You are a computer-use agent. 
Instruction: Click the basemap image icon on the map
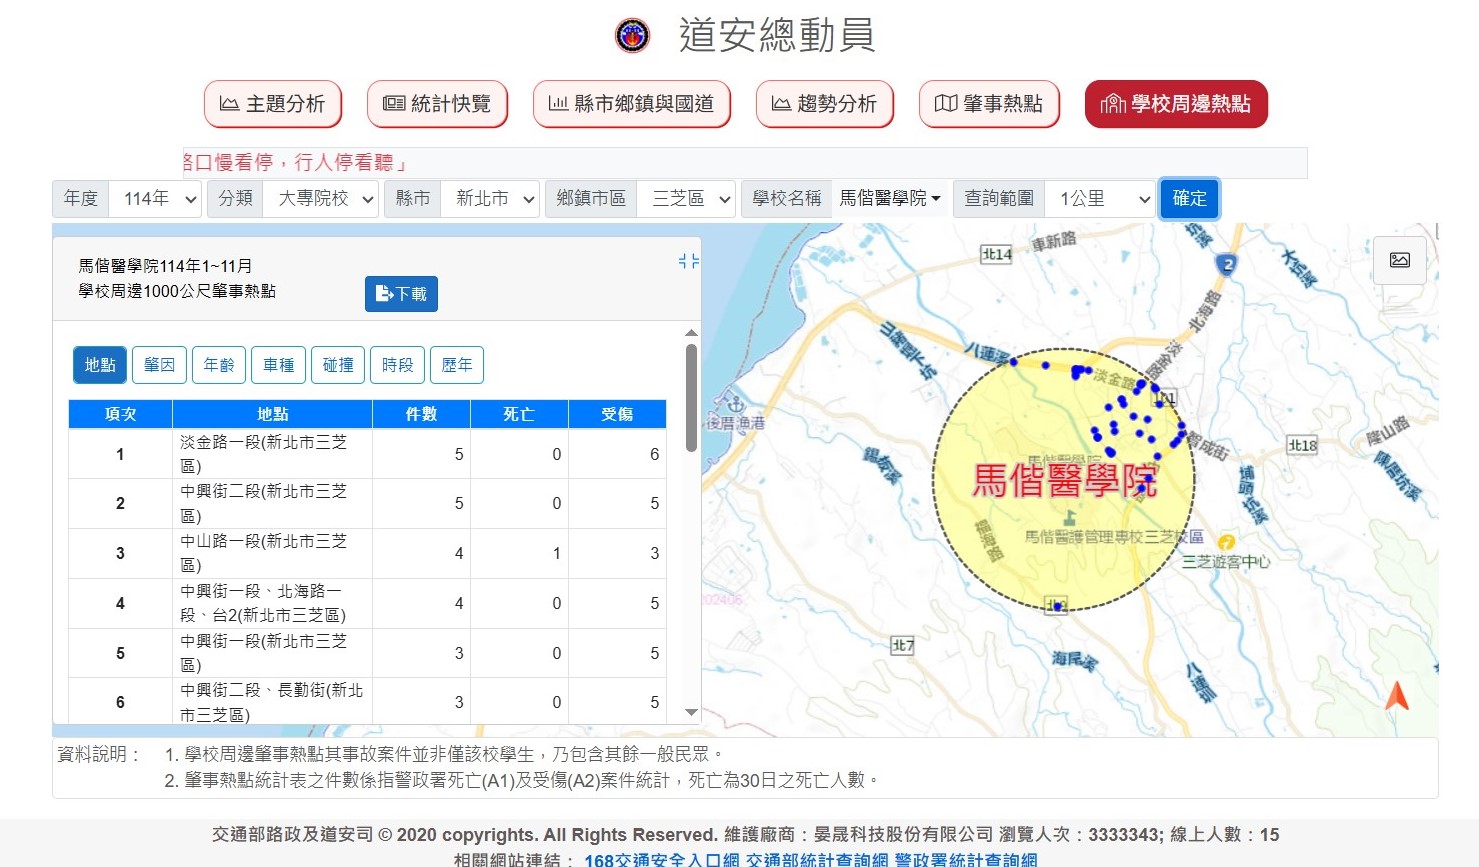click(x=1399, y=260)
